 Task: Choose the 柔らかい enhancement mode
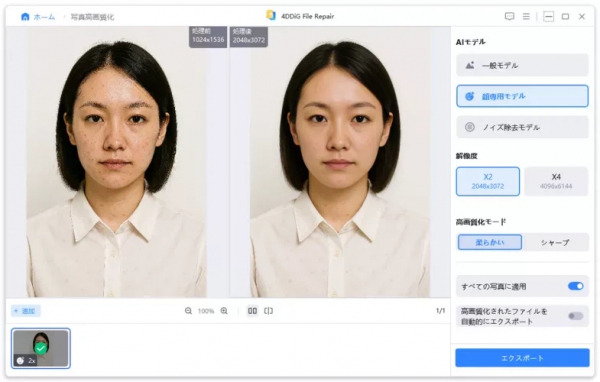coord(490,242)
